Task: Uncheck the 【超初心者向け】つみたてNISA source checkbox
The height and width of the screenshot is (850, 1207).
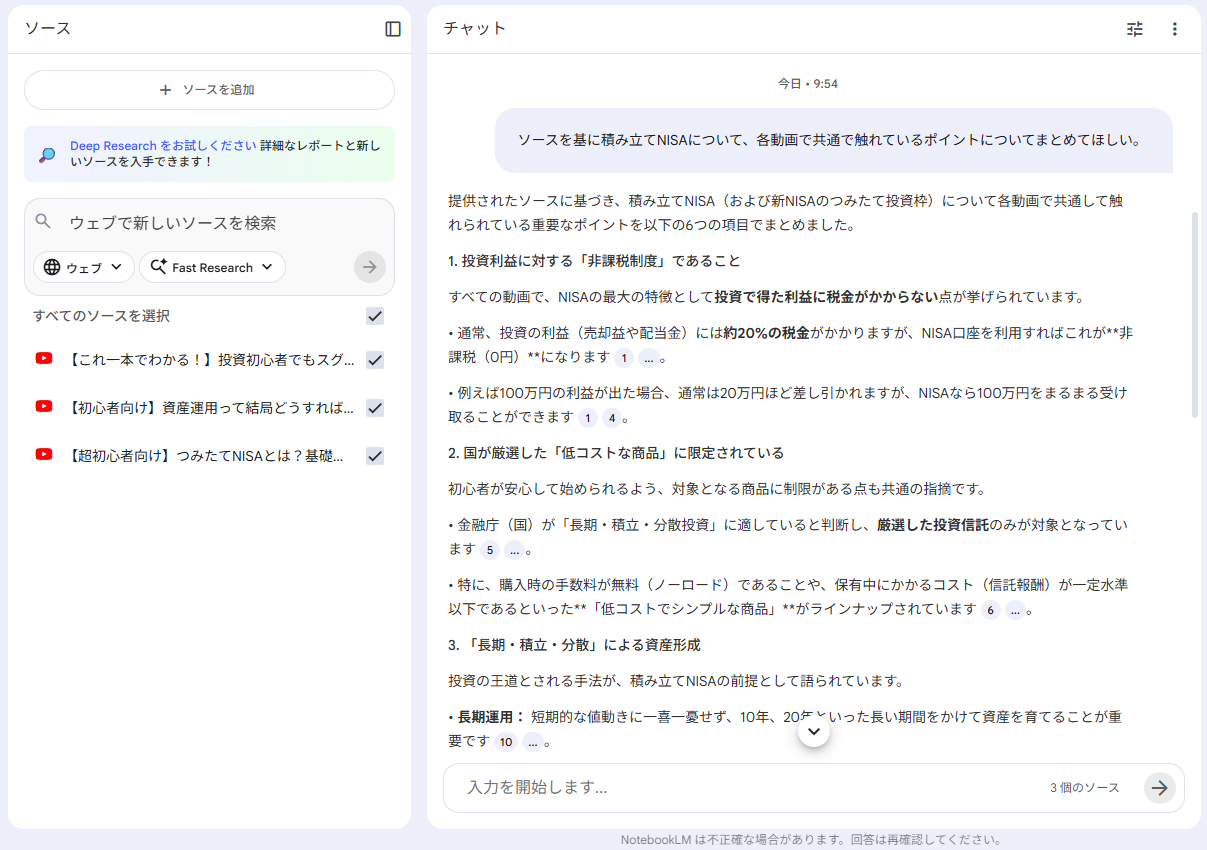Action: 375,456
